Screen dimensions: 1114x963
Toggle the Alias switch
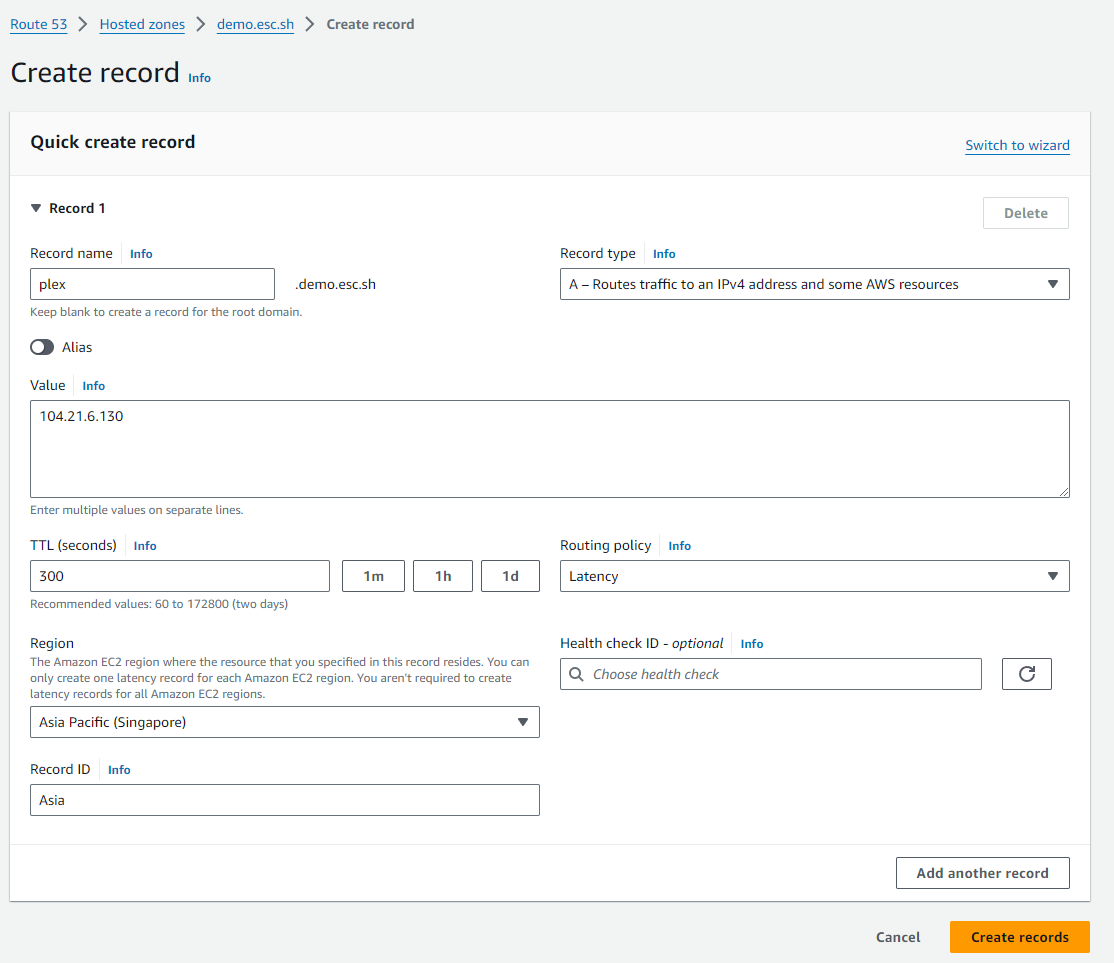[42, 347]
